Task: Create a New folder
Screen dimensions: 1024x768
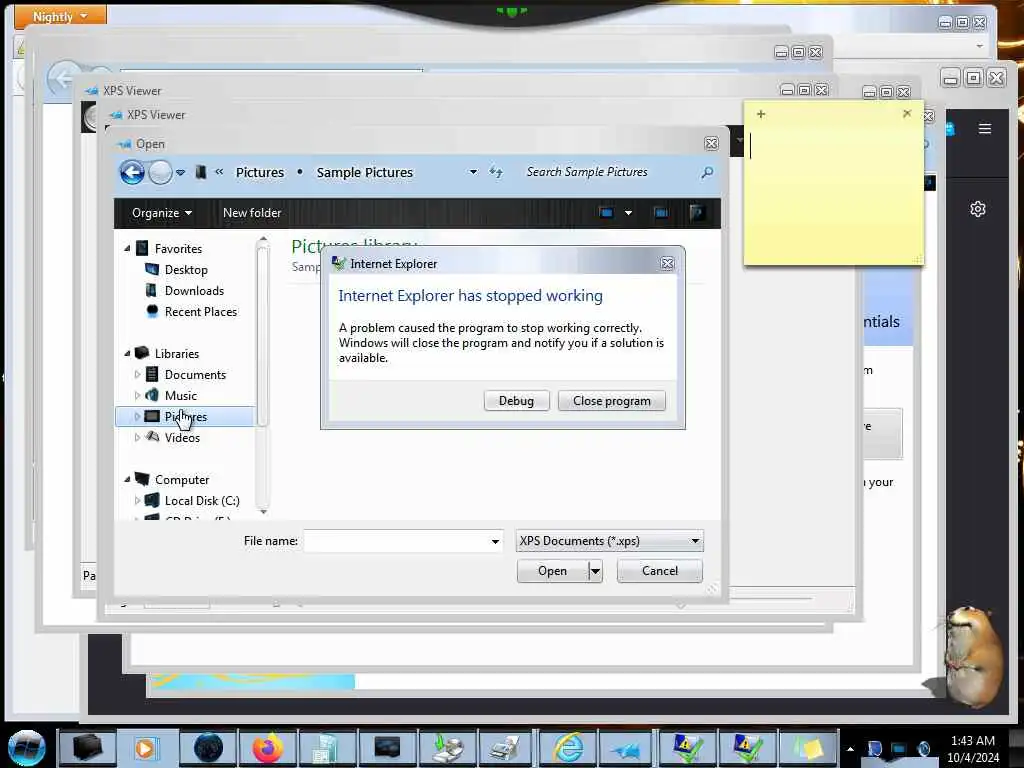Action: (252, 213)
